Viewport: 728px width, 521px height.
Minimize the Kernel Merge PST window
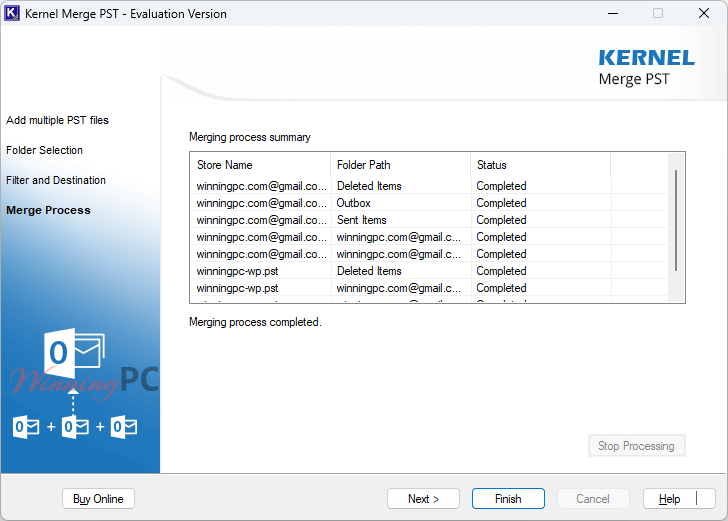pyautogui.click(x=613, y=13)
